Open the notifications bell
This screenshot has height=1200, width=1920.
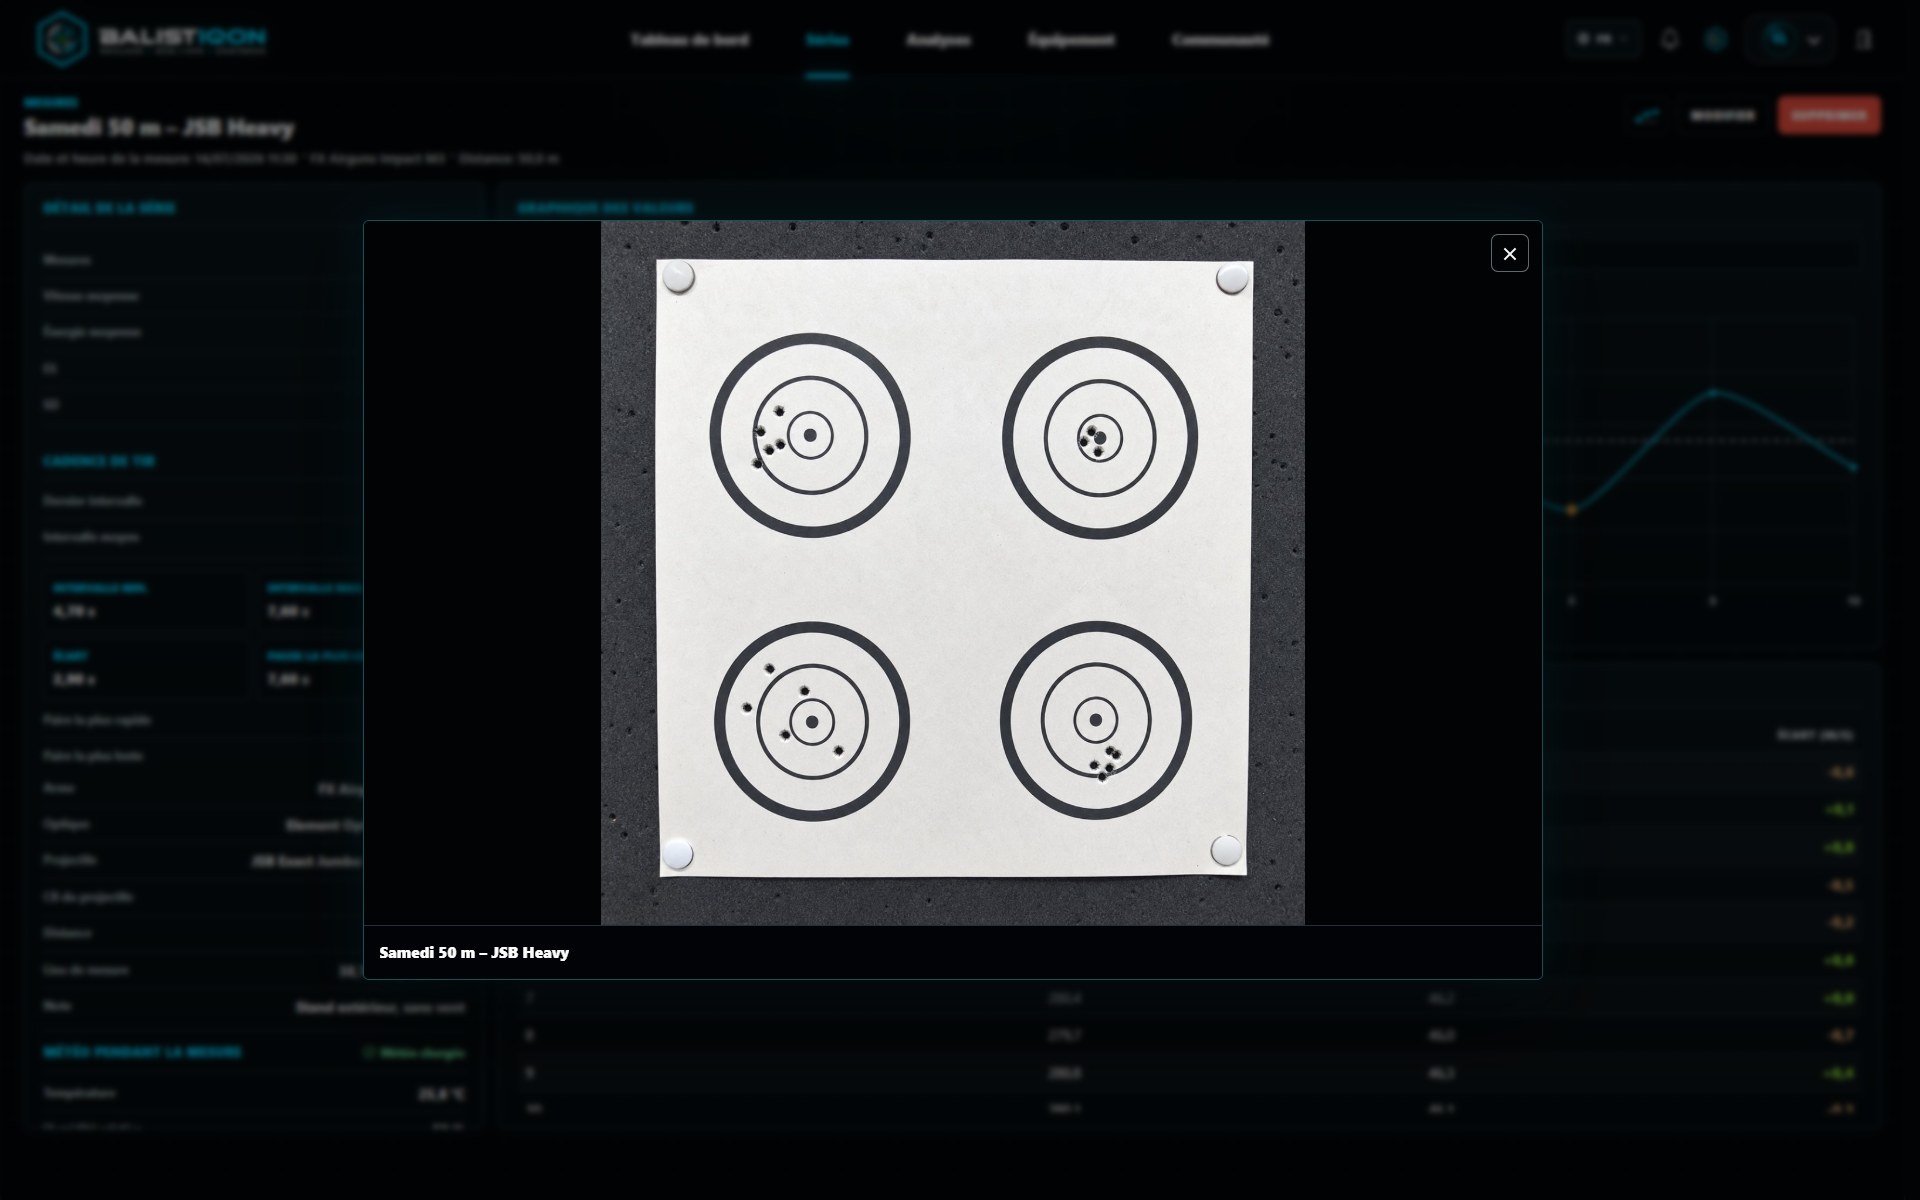(1669, 40)
